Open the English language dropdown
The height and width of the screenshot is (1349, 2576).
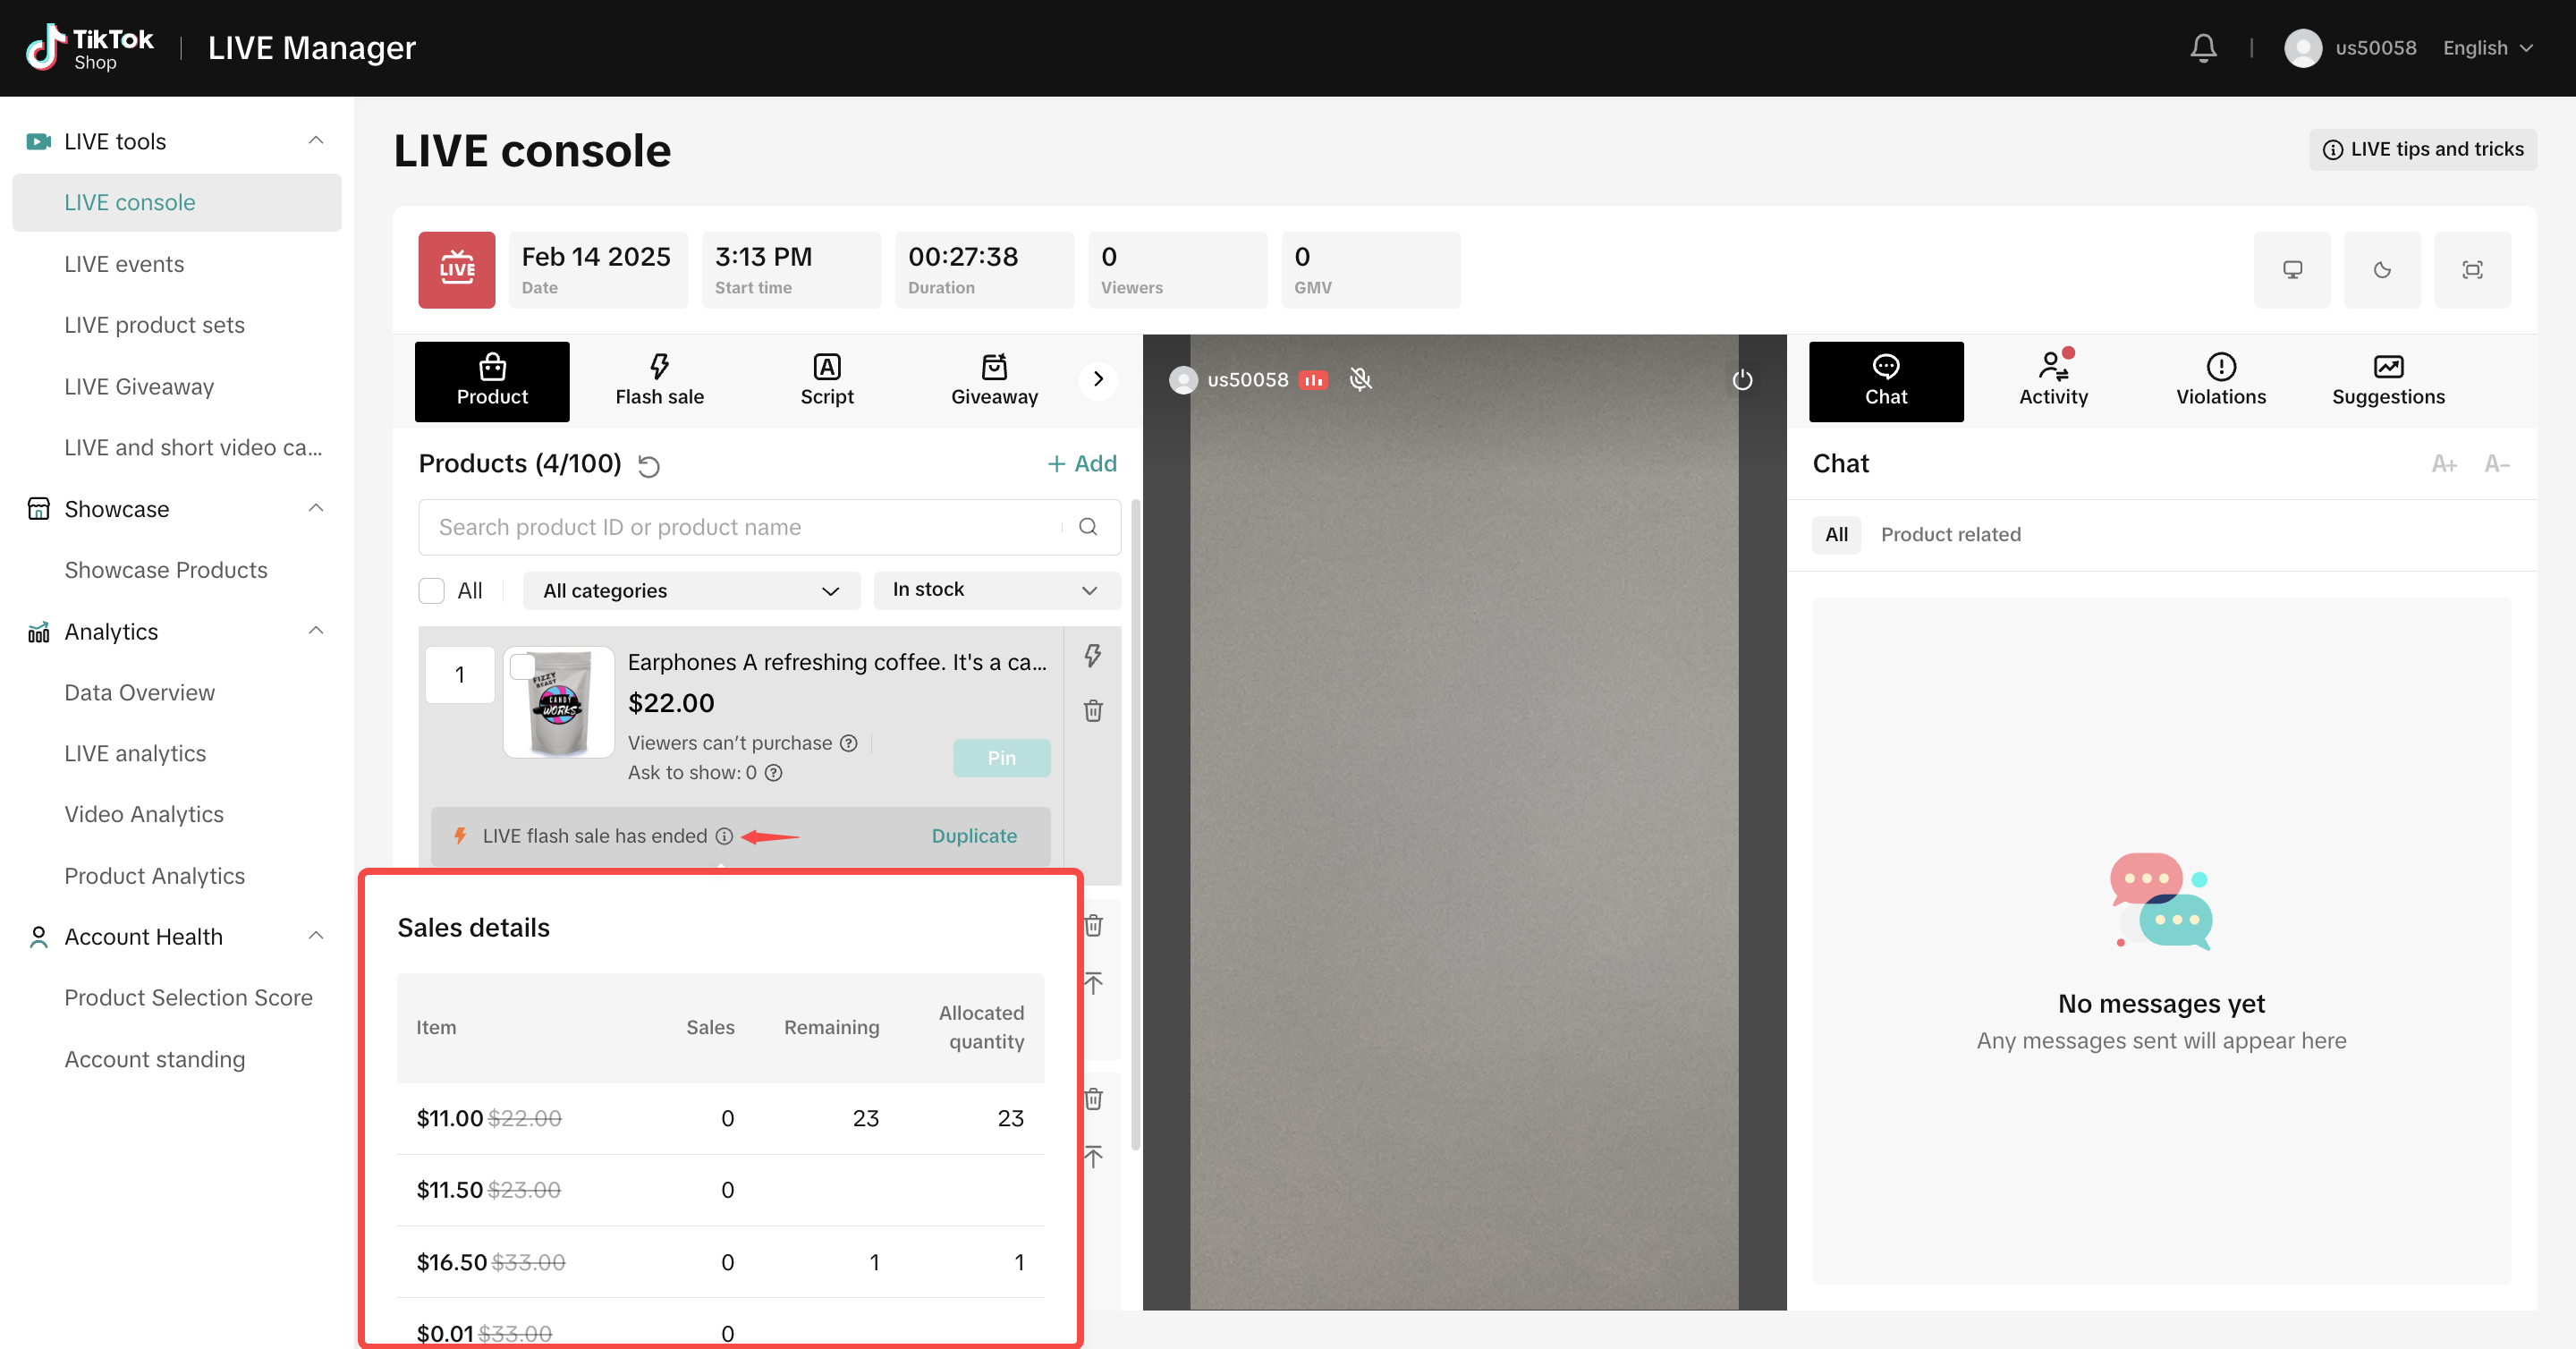pyautogui.click(x=2487, y=48)
